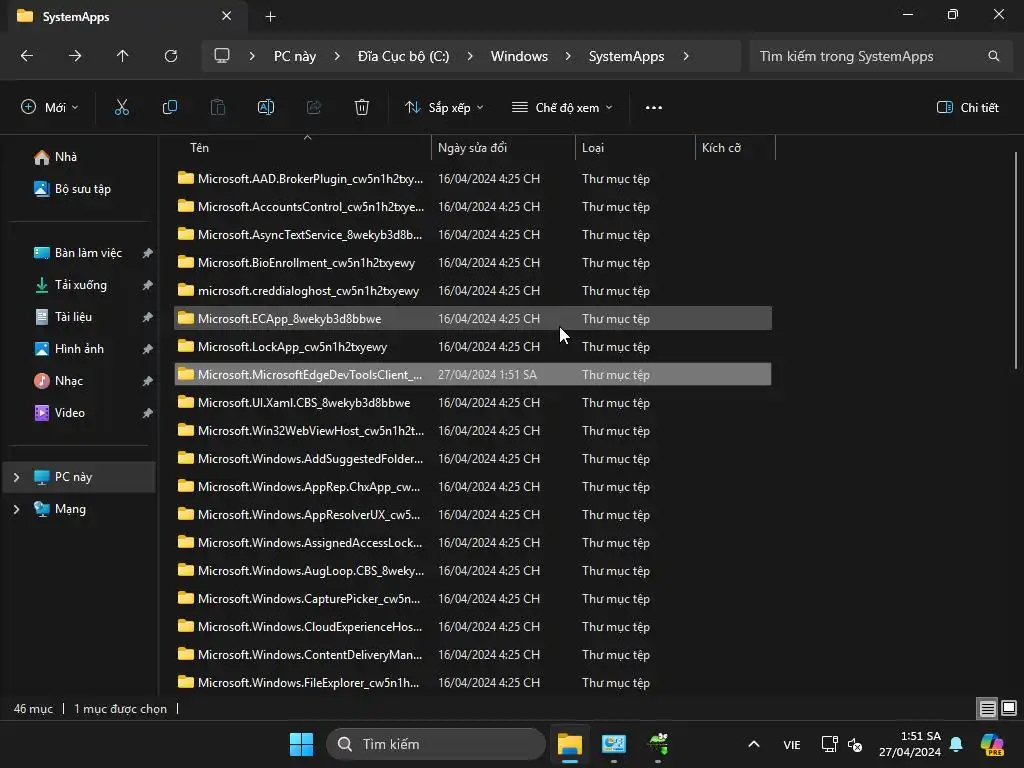The height and width of the screenshot is (768, 1024).
Task: Show hidden tray icons chevron
Action: click(x=754, y=744)
